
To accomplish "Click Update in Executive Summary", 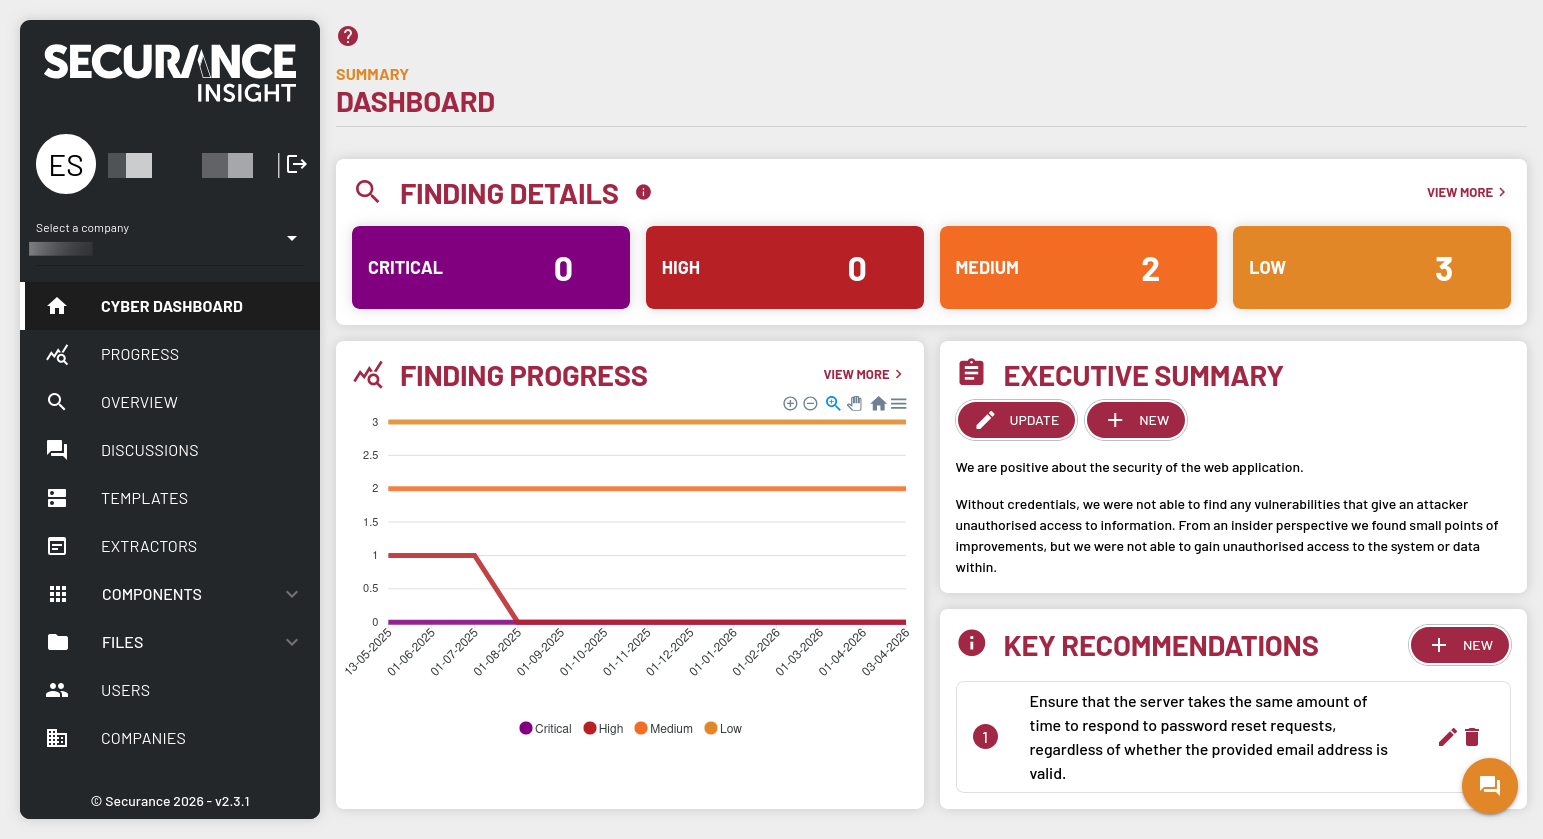I will (x=1016, y=421).
